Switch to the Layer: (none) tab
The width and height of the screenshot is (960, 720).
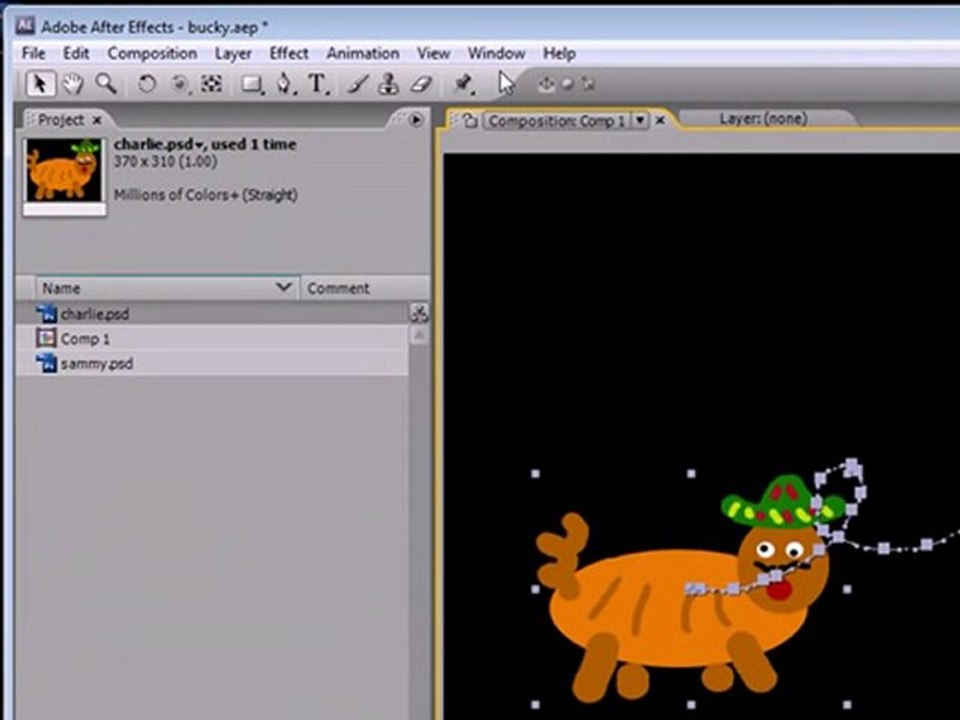pyautogui.click(x=763, y=118)
